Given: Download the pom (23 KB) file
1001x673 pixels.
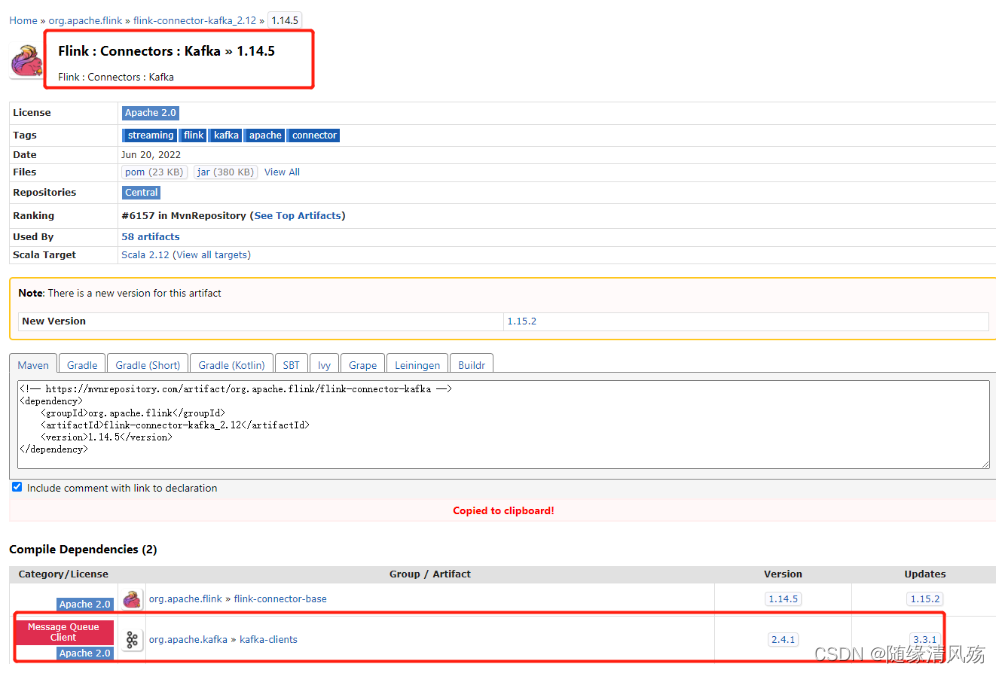Looking at the screenshot, I should point(154,172).
